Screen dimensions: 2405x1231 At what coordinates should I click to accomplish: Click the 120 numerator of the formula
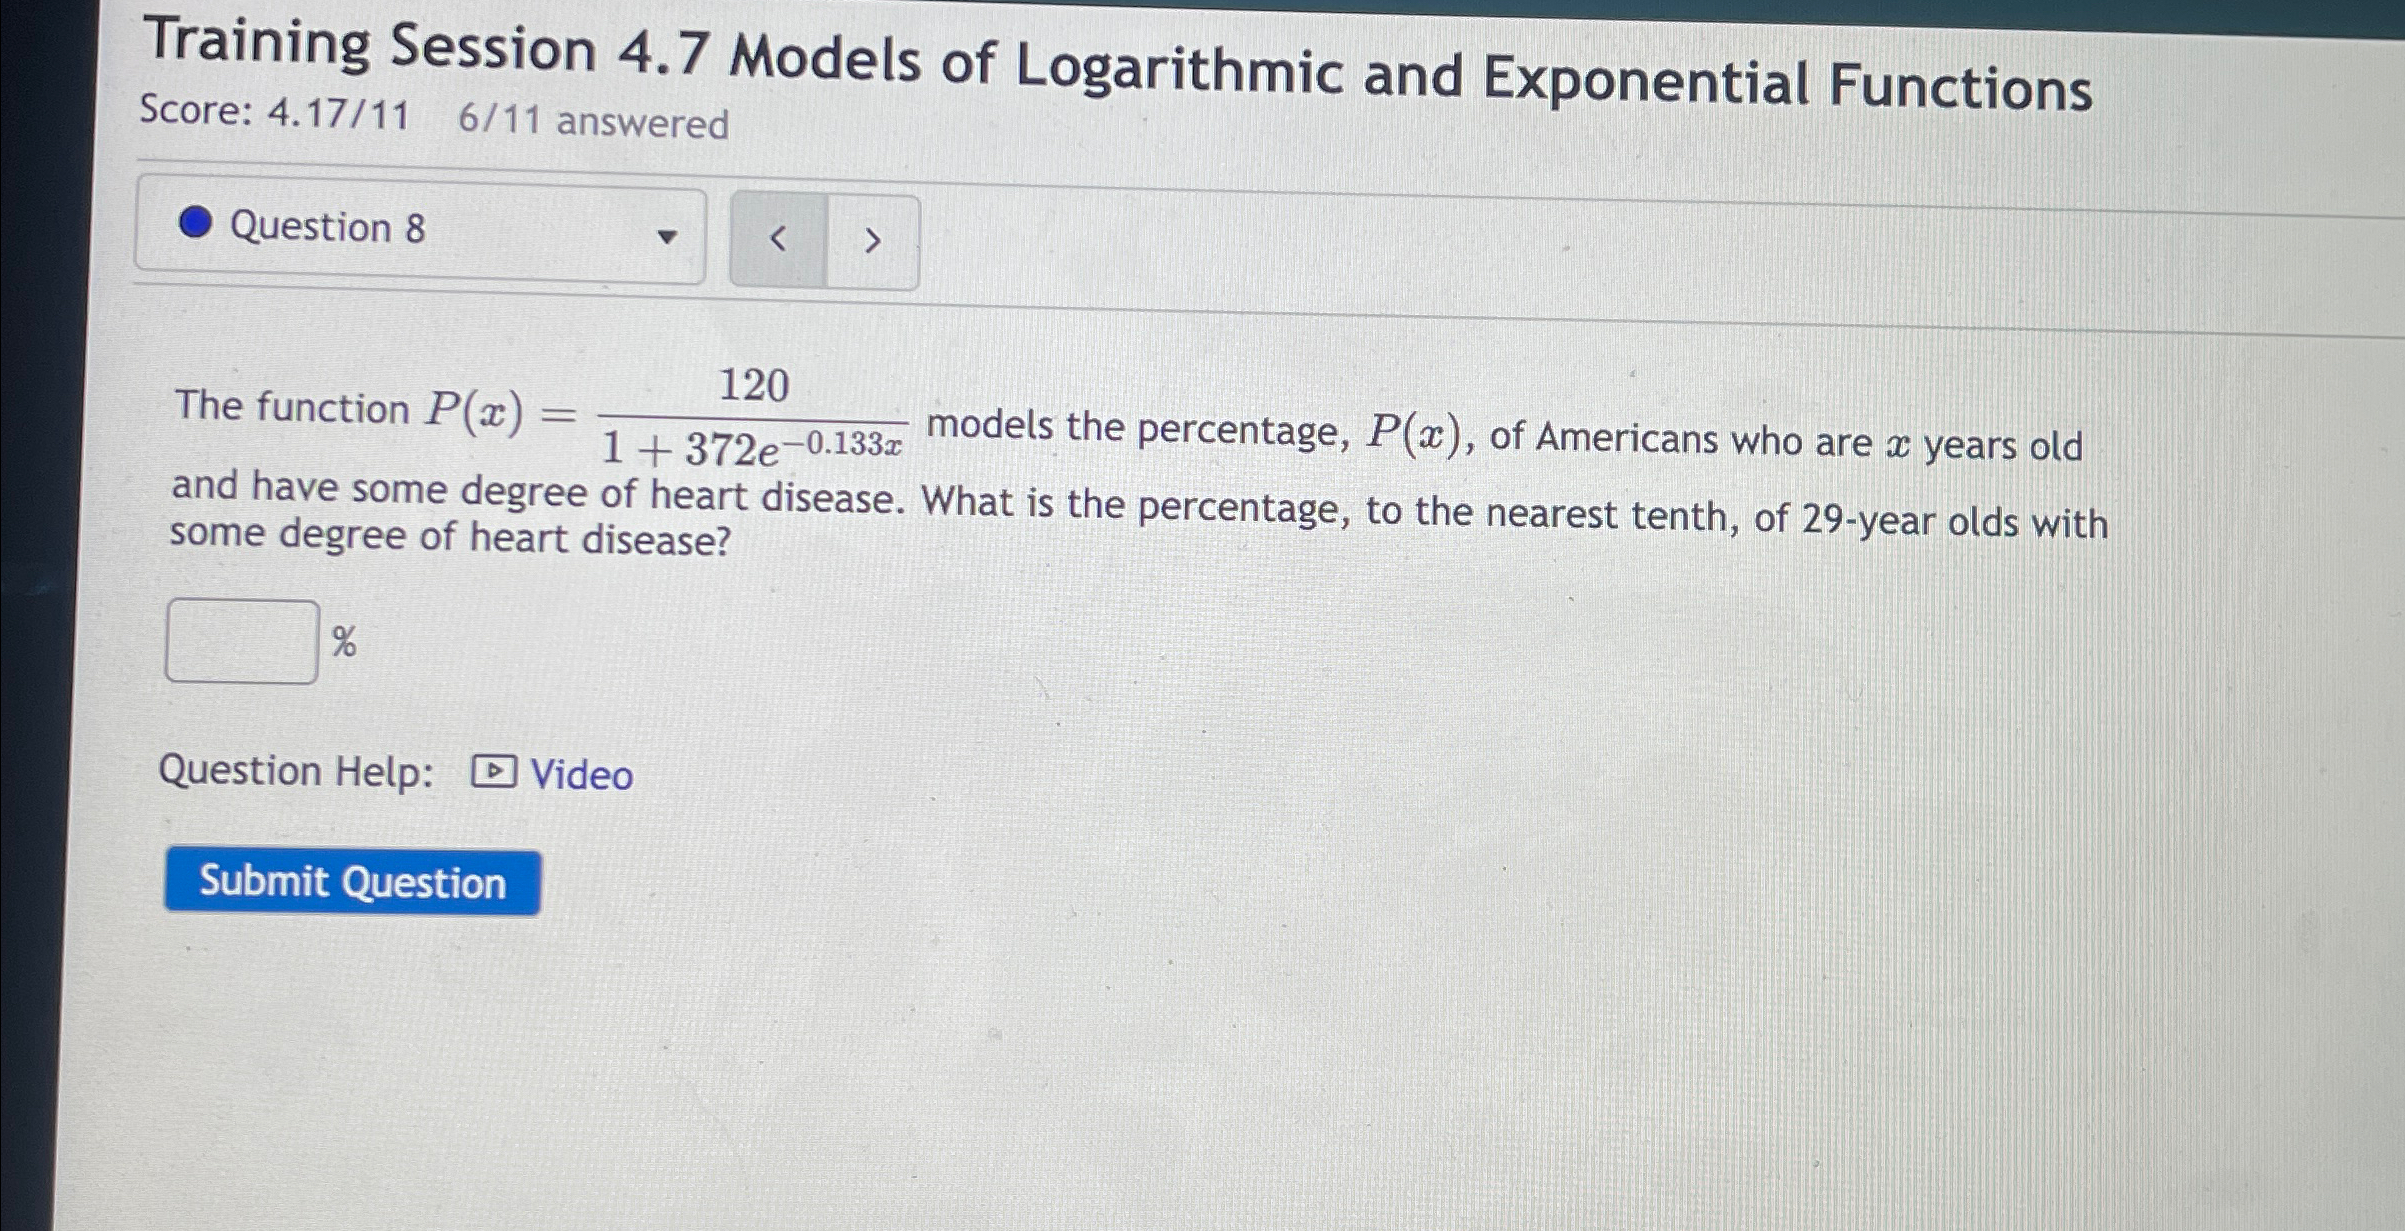pyautogui.click(x=754, y=386)
